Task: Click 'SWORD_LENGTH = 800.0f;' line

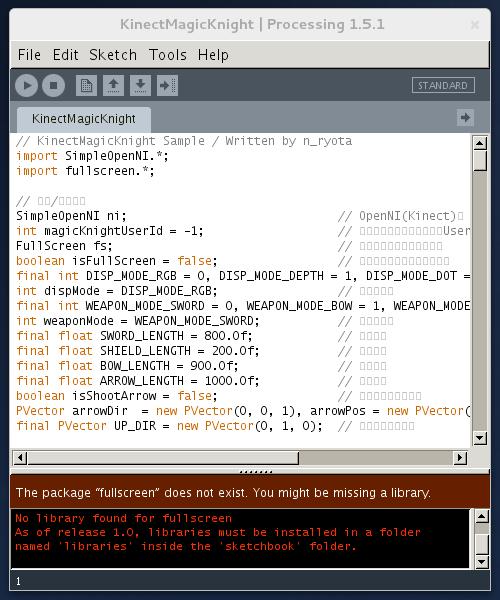Action: (134, 336)
